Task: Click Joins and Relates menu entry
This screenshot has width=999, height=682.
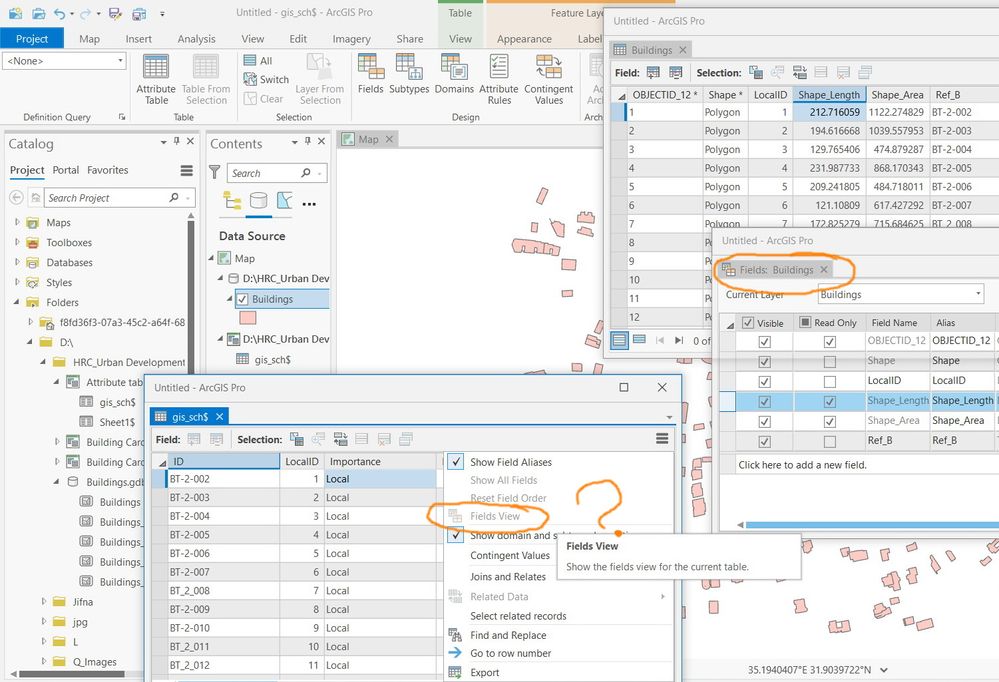Action: [508, 577]
